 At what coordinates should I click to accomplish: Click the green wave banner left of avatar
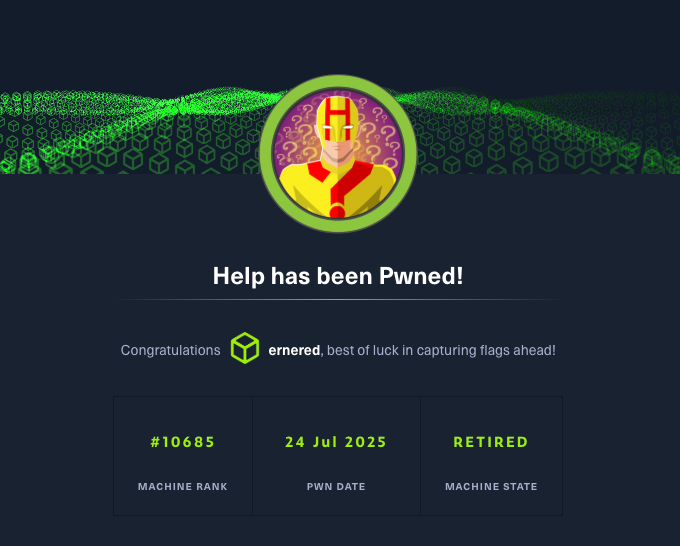pyautogui.click(x=130, y=130)
